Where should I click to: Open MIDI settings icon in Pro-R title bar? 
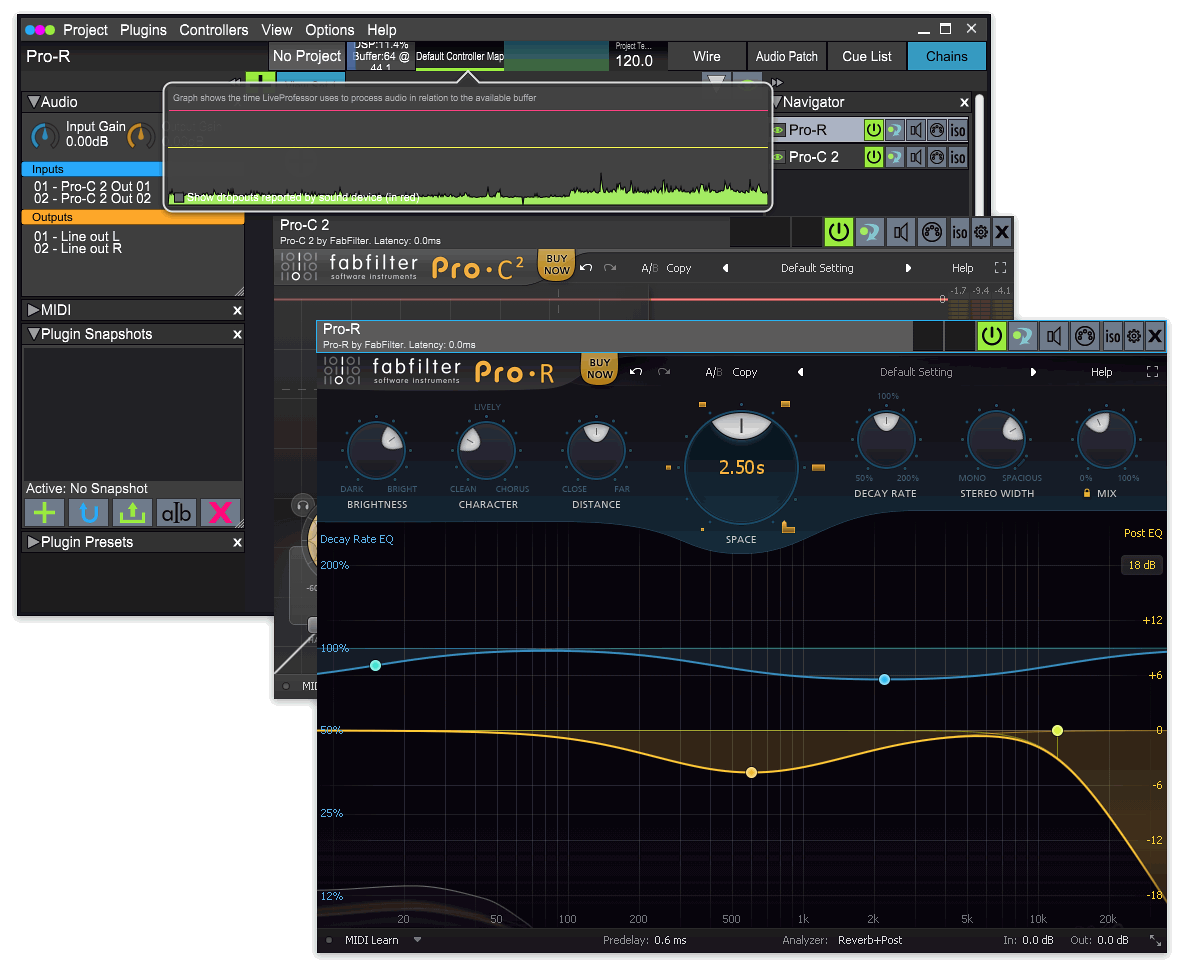pos(1085,337)
